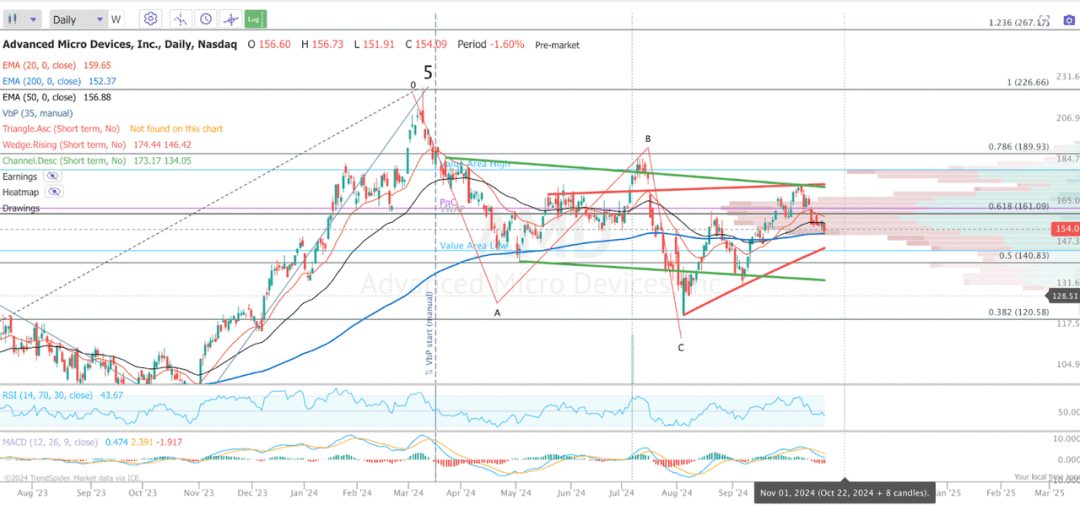Click the MACD (12, 26, 9, close) label

point(50,442)
